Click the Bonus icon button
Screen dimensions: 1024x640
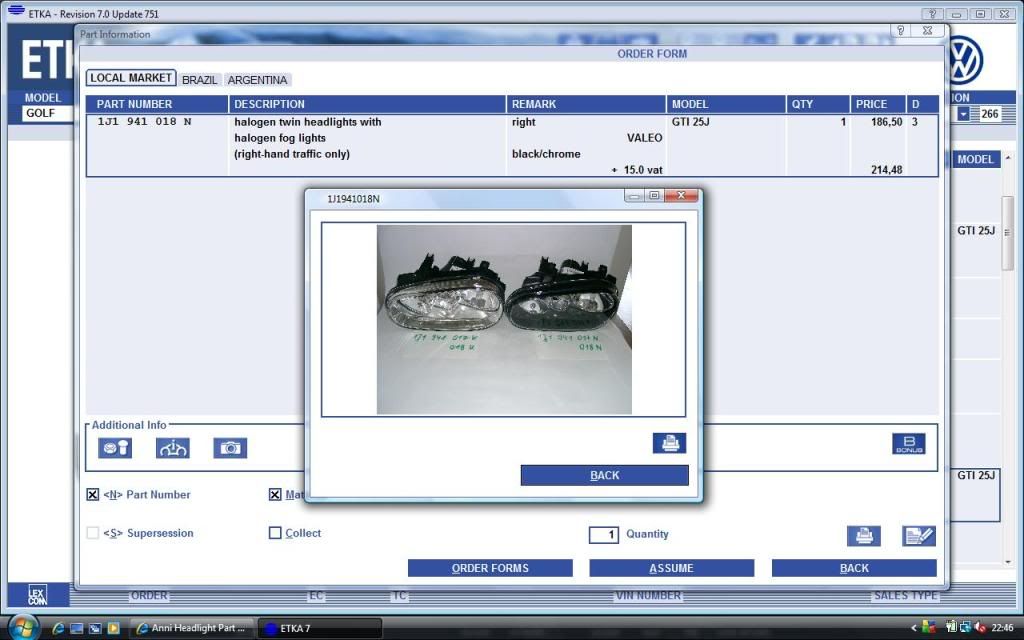click(x=908, y=445)
